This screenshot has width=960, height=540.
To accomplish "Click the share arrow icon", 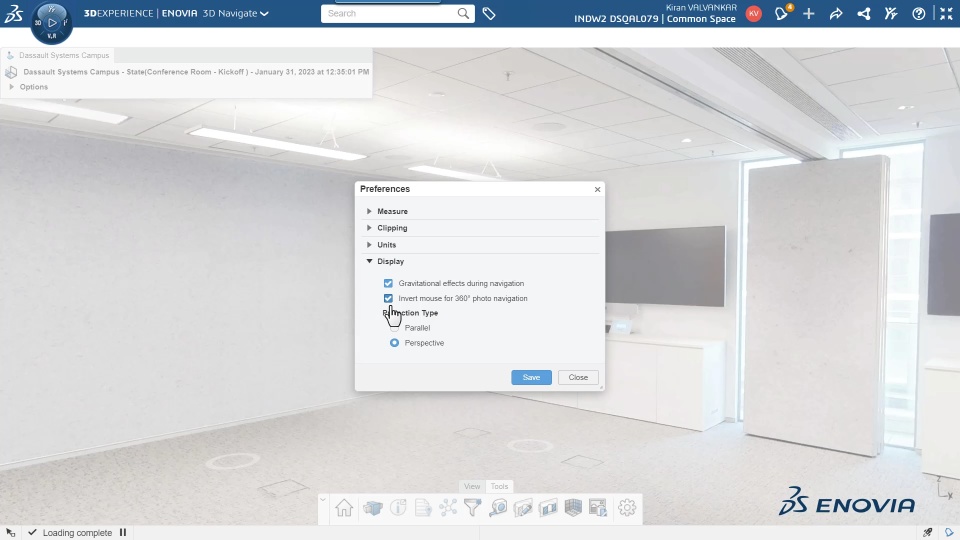I will tap(836, 13).
